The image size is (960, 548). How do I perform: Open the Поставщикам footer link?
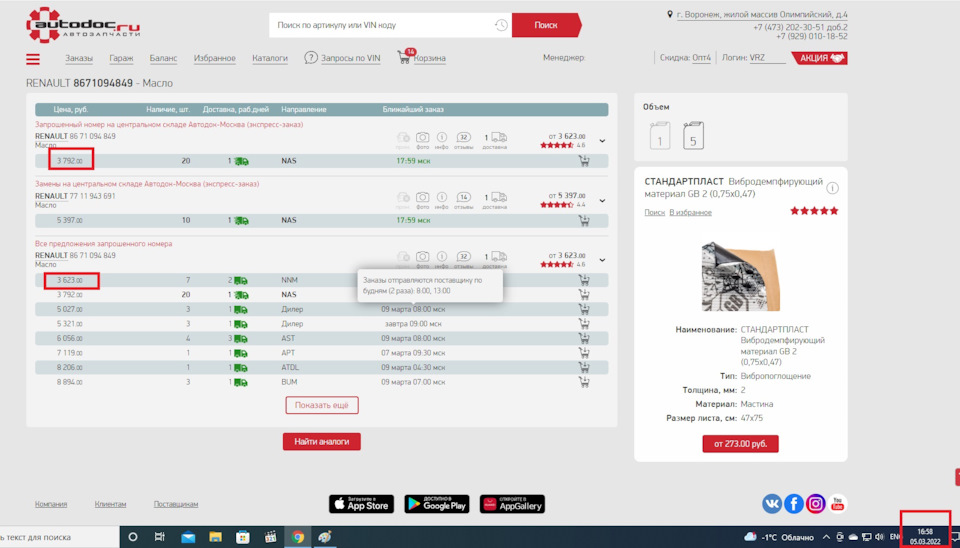click(x=176, y=505)
